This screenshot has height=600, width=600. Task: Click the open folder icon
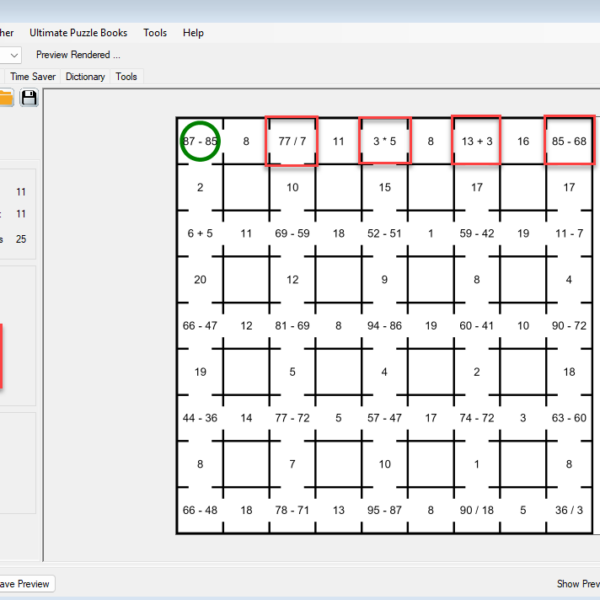tap(5, 98)
